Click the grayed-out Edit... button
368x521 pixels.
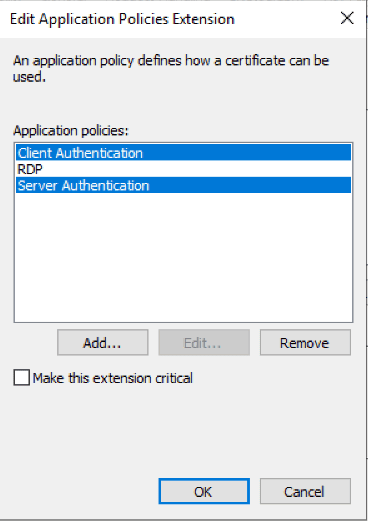pyautogui.click(x=204, y=343)
